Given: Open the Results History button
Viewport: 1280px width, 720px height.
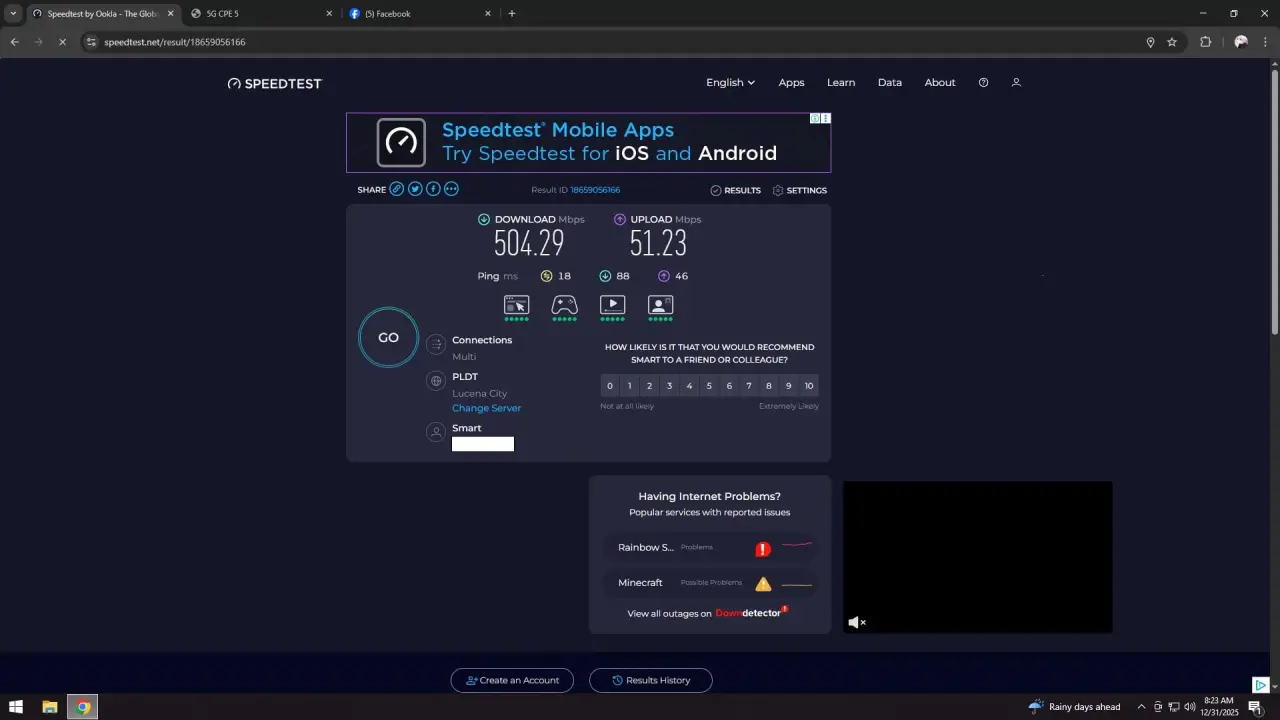Looking at the screenshot, I should pyautogui.click(x=651, y=680).
